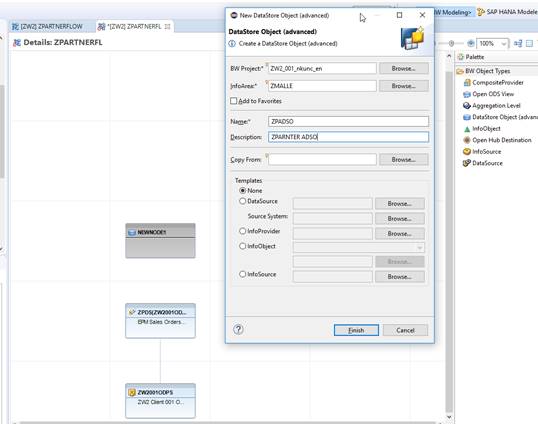The width and height of the screenshot is (538, 424).
Task: Click the zoom slider handle in editor toolbar
Action: (452, 43)
